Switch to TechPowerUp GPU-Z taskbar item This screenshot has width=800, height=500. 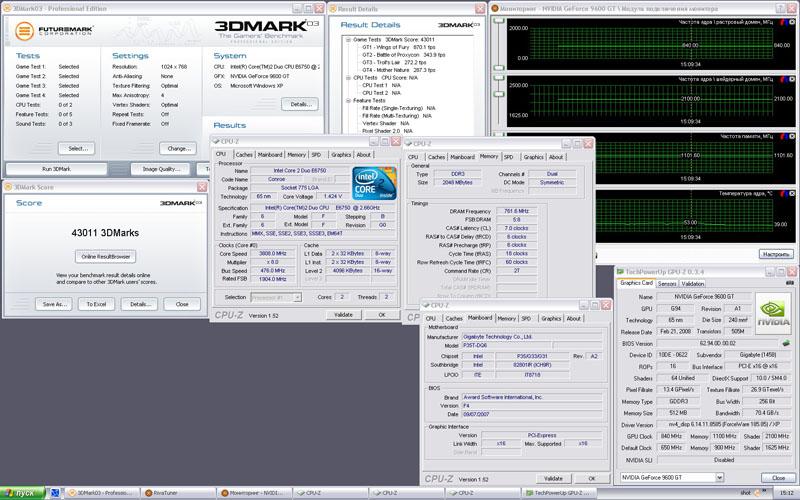[x=560, y=493]
